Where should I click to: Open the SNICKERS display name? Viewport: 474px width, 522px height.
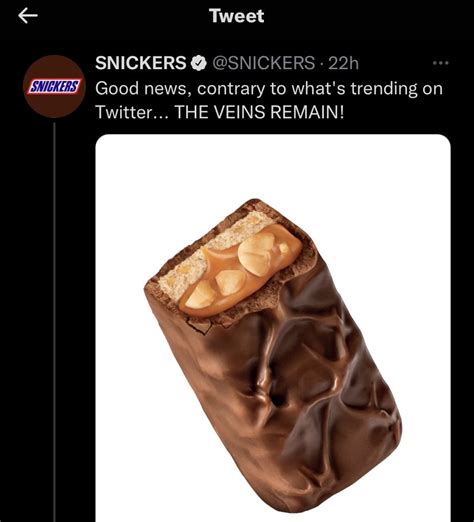[141, 63]
